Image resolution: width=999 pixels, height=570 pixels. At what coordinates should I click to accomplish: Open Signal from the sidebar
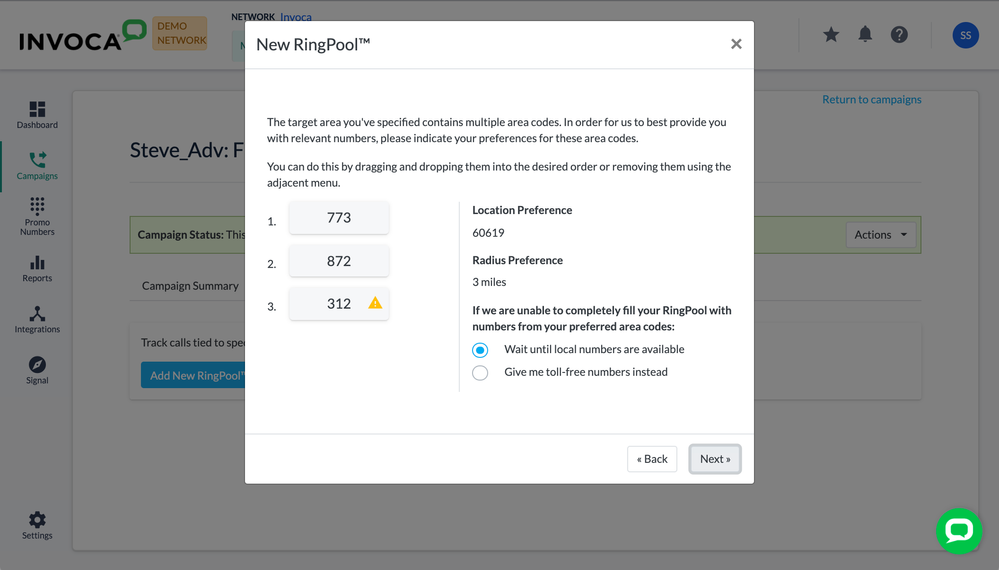pyautogui.click(x=37, y=370)
